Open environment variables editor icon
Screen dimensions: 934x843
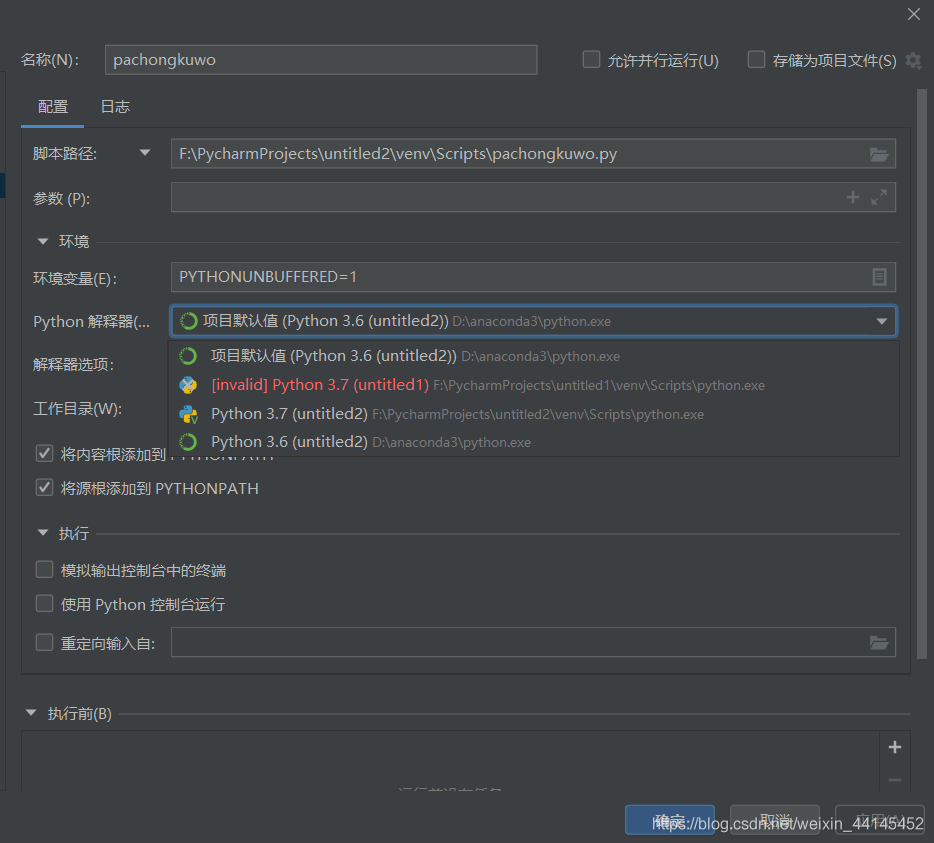tap(879, 277)
